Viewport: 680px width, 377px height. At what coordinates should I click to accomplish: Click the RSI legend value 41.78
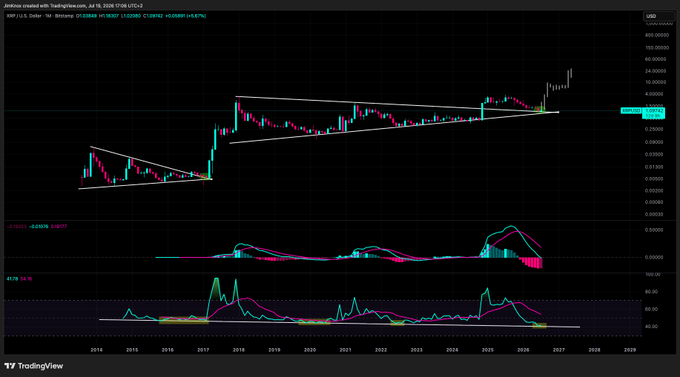[x=12, y=279]
